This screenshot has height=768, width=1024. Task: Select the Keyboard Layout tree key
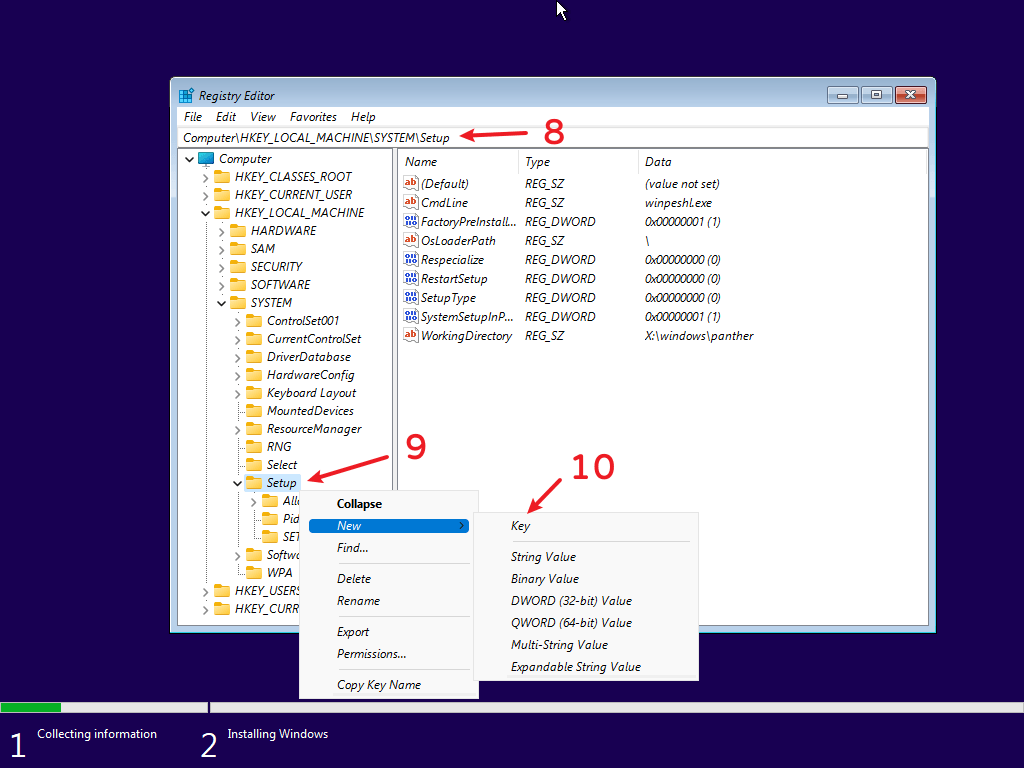tap(311, 393)
